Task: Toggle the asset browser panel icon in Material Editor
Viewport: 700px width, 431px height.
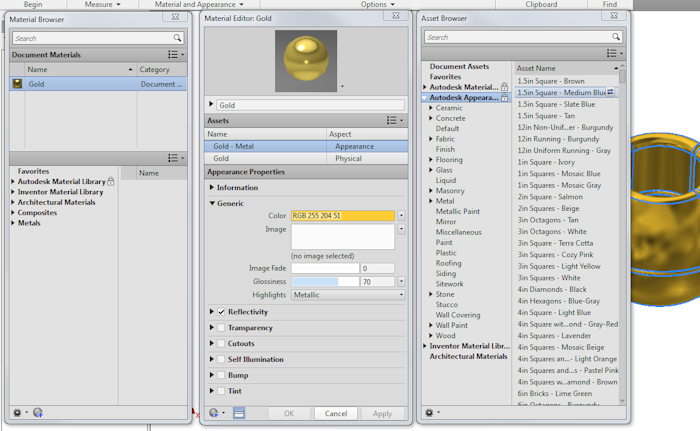Action: 239,413
